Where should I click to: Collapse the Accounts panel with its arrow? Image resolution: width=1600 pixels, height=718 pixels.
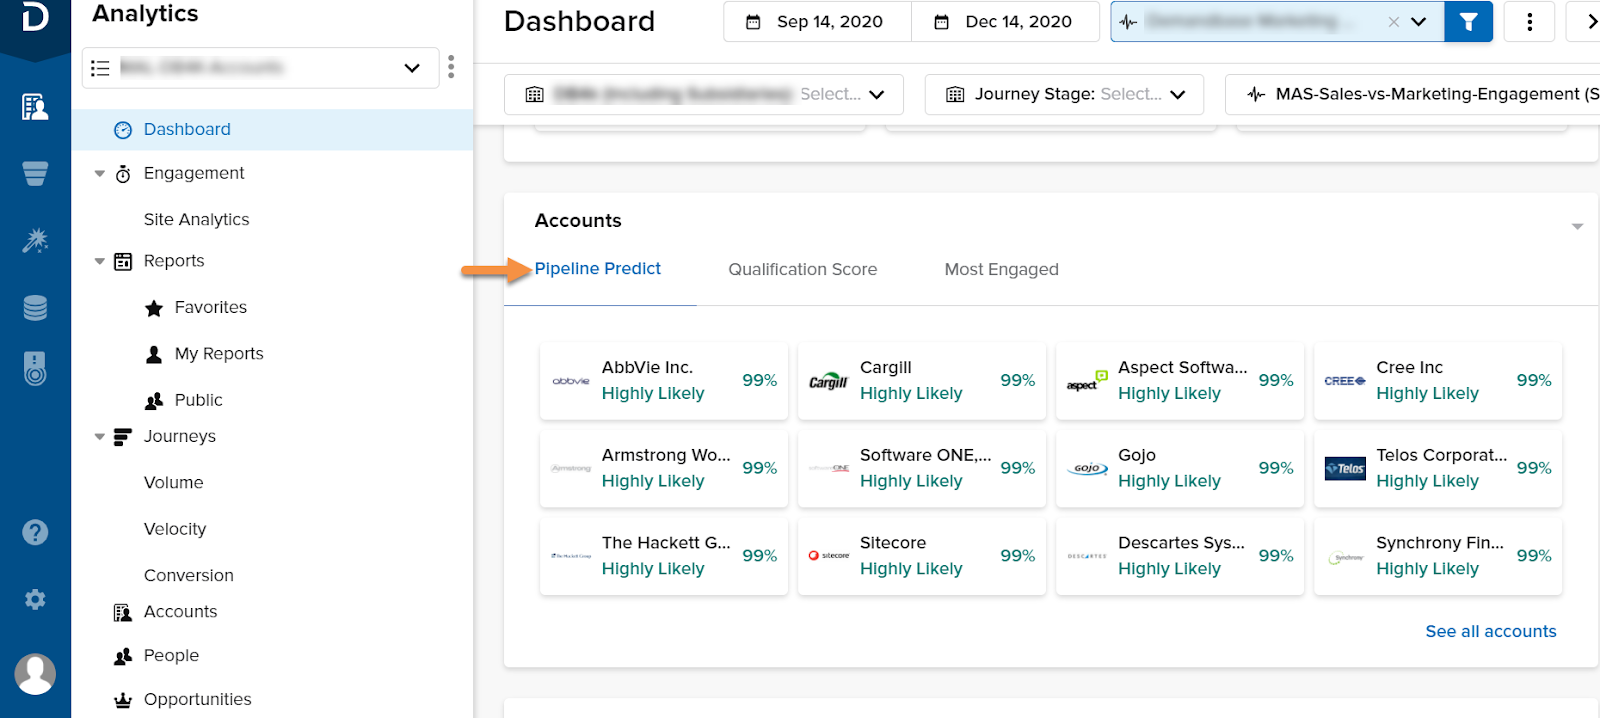click(1577, 227)
